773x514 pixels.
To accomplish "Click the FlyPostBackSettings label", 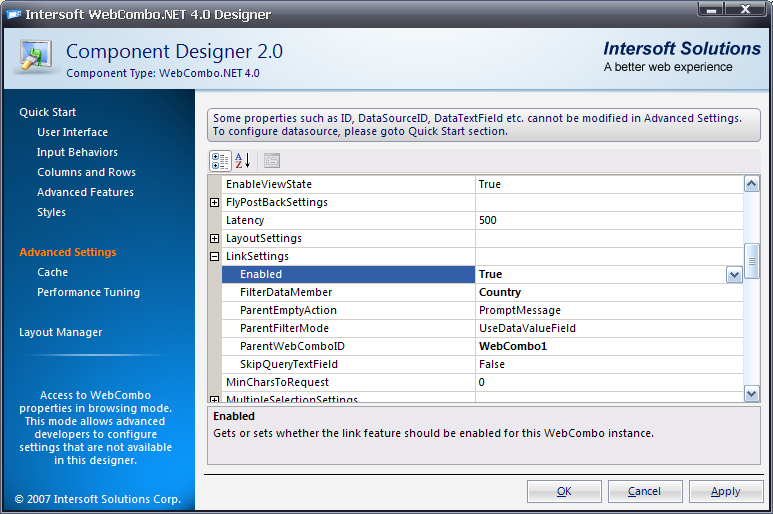I will (277, 203).
